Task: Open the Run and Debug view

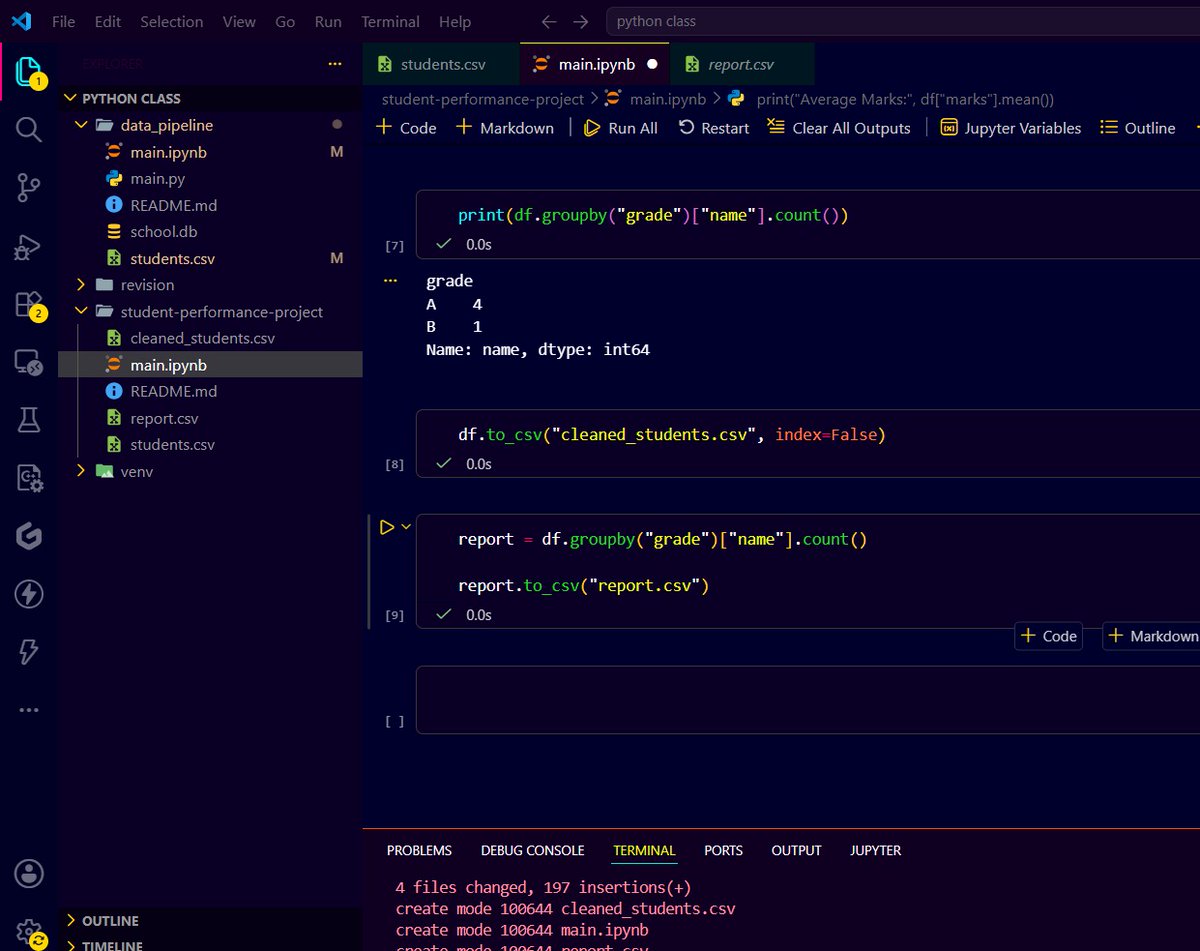Action: [x=28, y=246]
